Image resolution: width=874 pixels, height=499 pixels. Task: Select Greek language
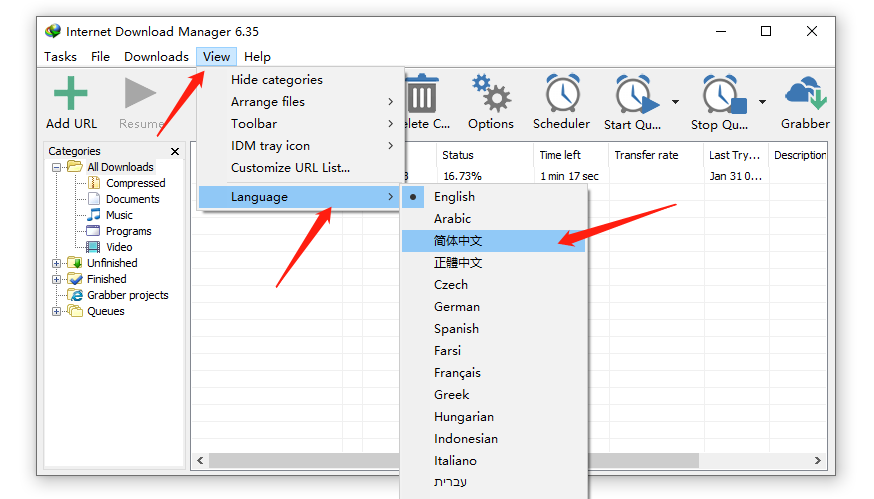(494, 395)
